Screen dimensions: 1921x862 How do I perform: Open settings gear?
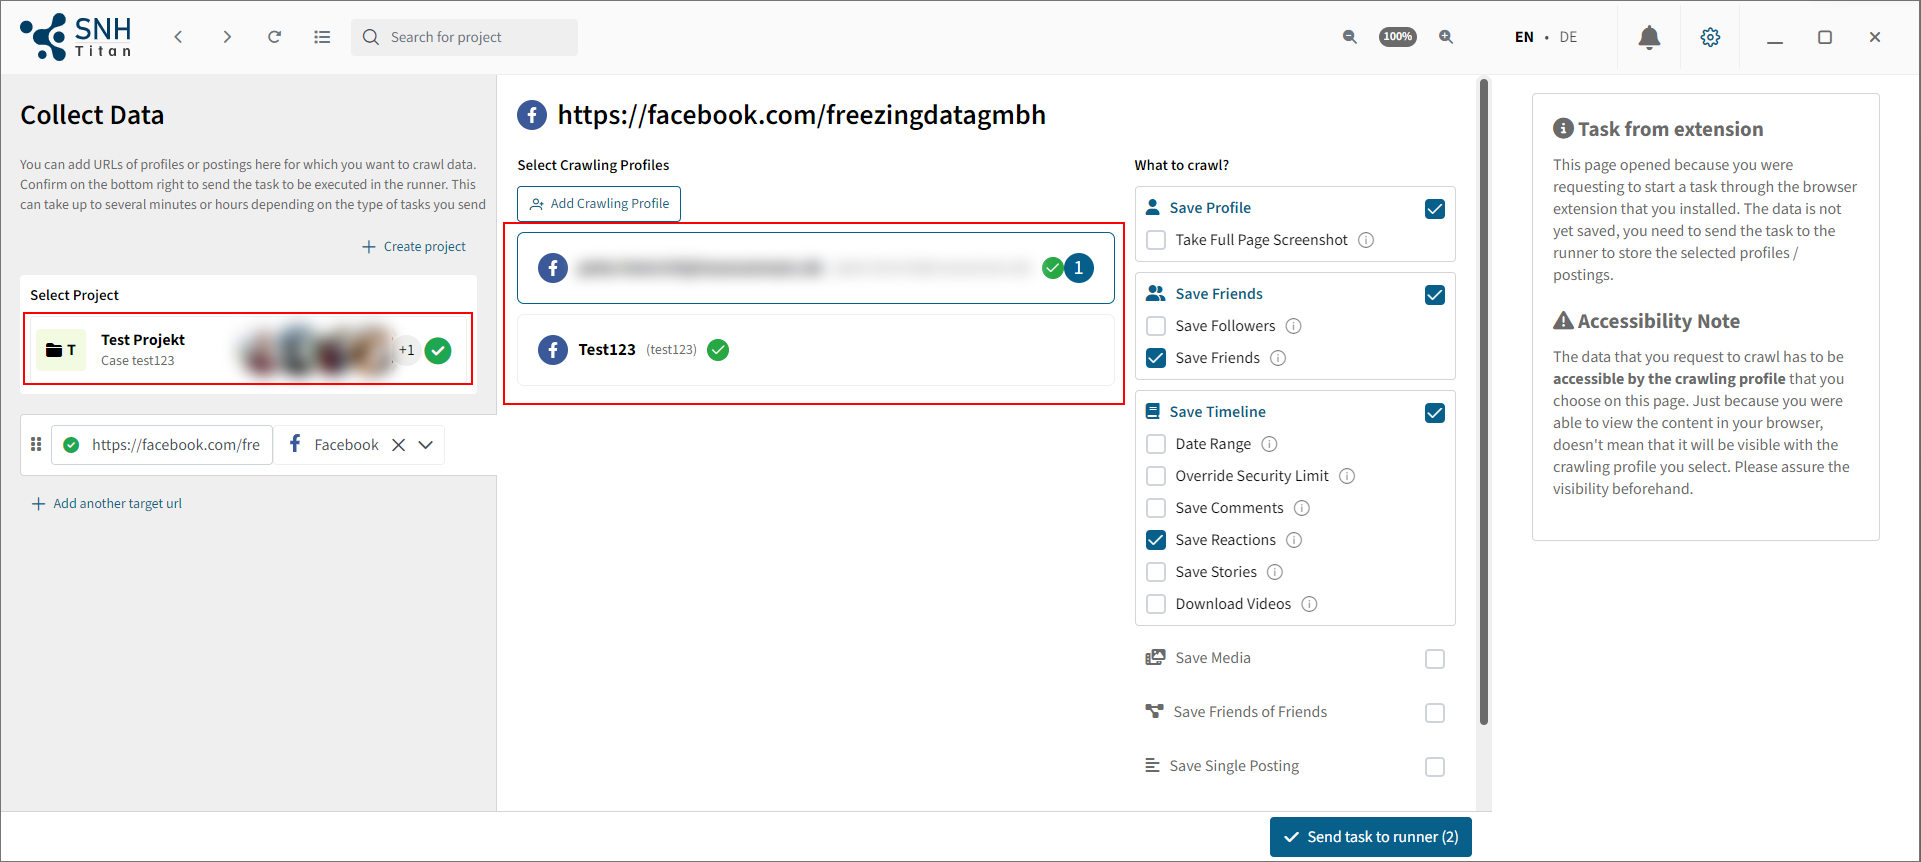coord(1710,37)
